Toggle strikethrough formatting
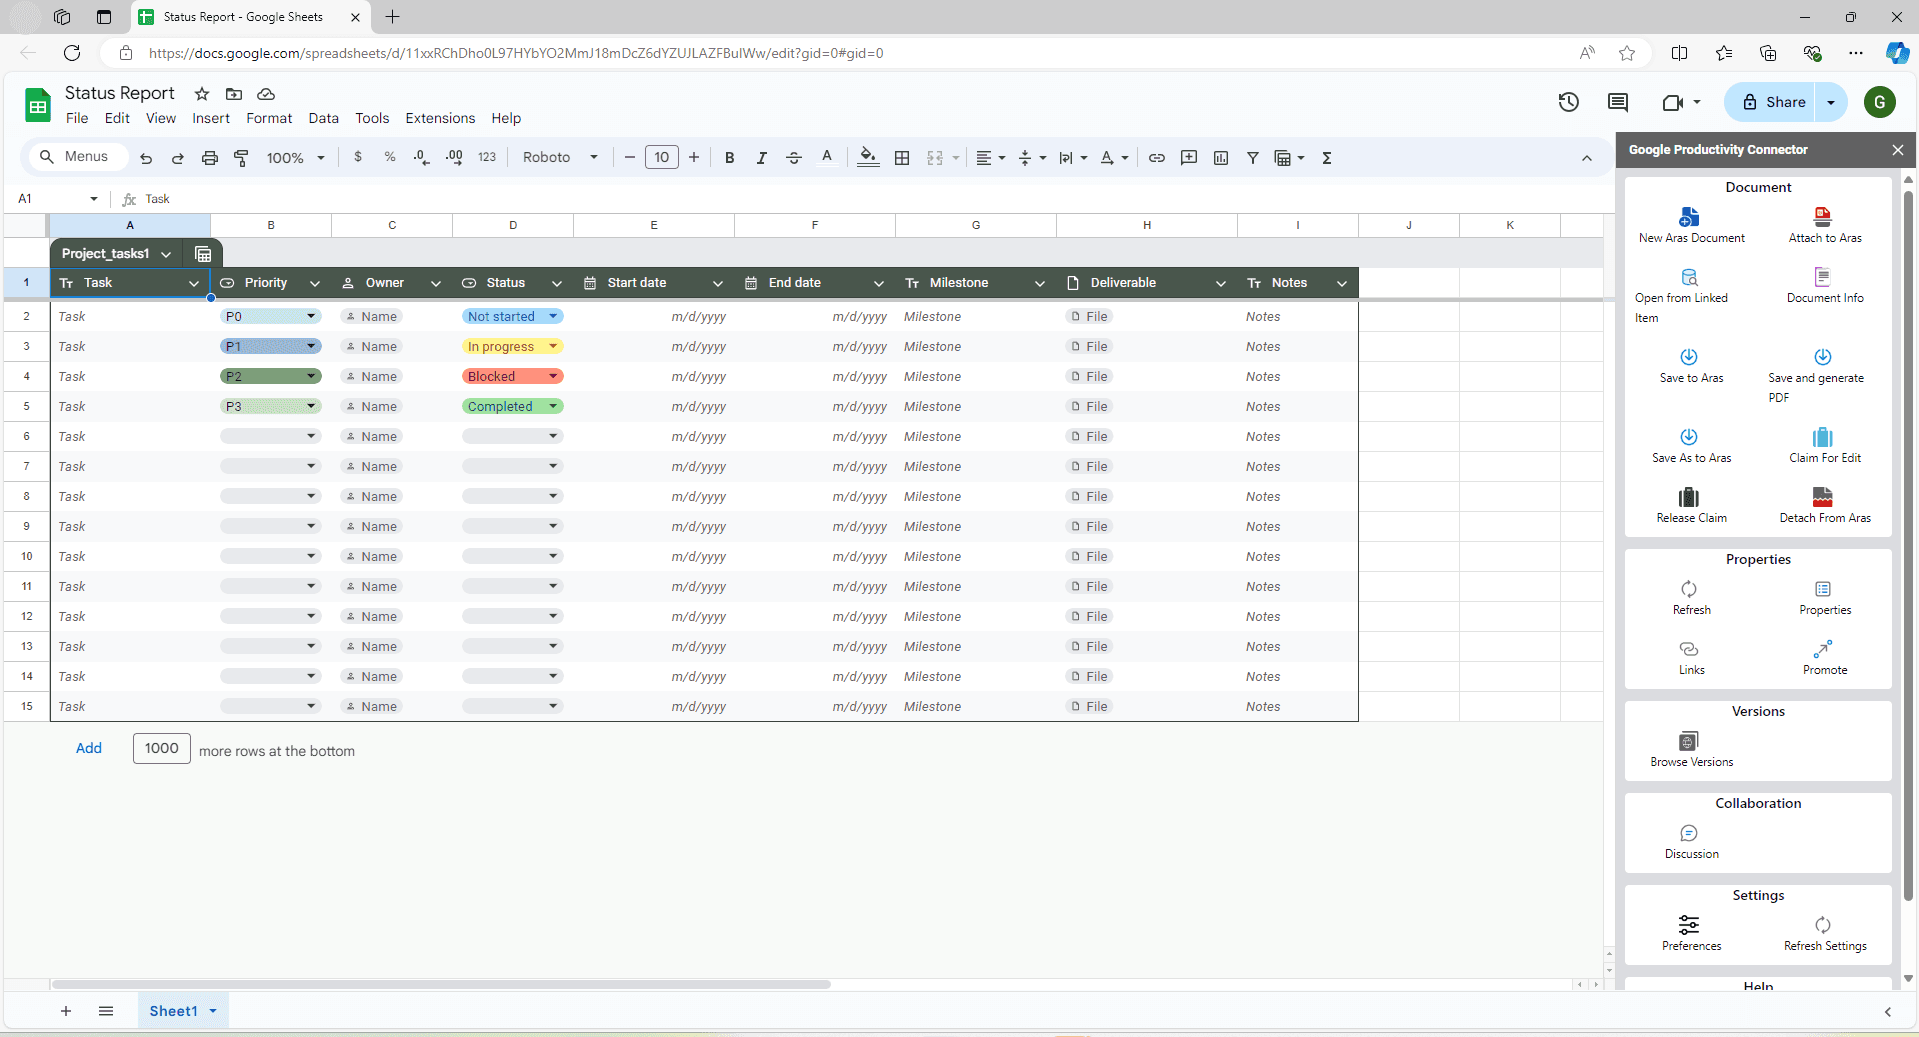Screen dimensions: 1919x1037 [794, 158]
